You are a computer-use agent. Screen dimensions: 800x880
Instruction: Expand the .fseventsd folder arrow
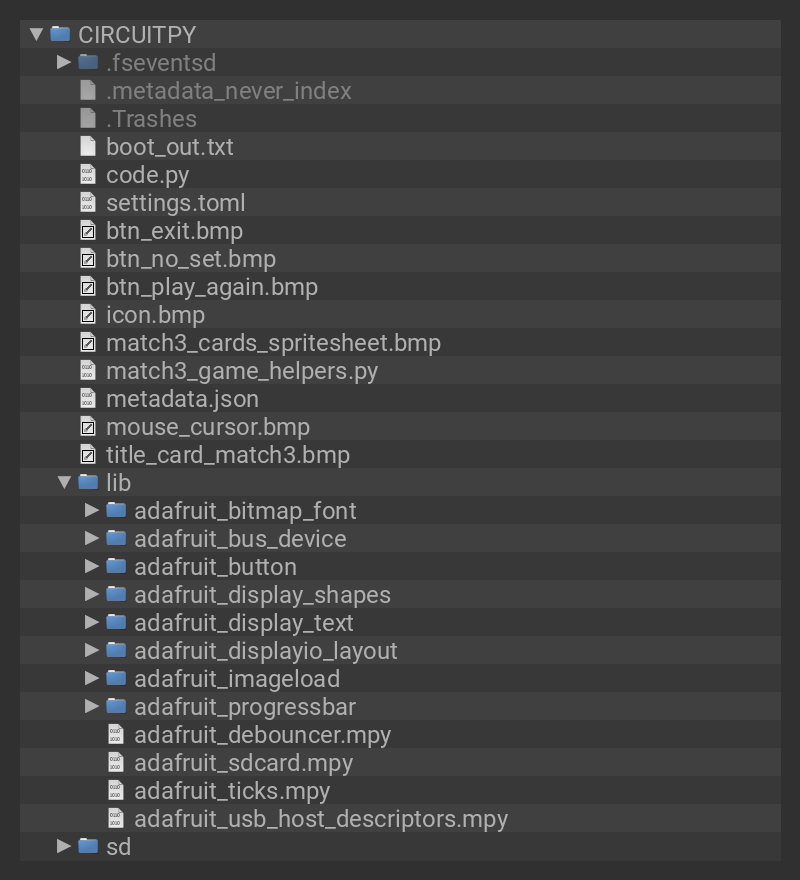(x=64, y=62)
